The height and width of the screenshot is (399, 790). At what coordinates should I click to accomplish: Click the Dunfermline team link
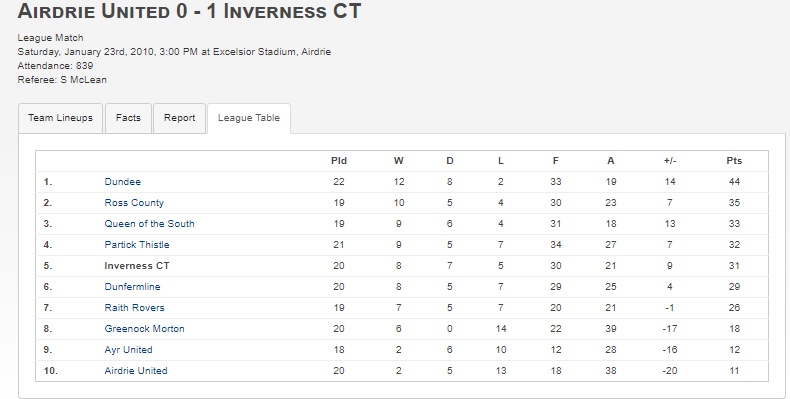click(x=132, y=287)
